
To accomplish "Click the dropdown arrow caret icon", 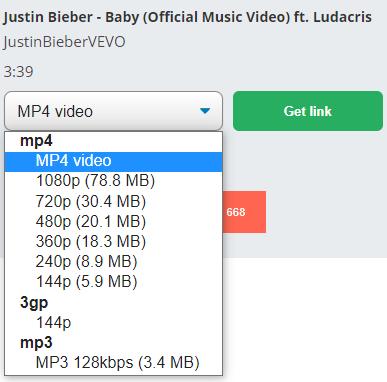I will [x=205, y=110].
